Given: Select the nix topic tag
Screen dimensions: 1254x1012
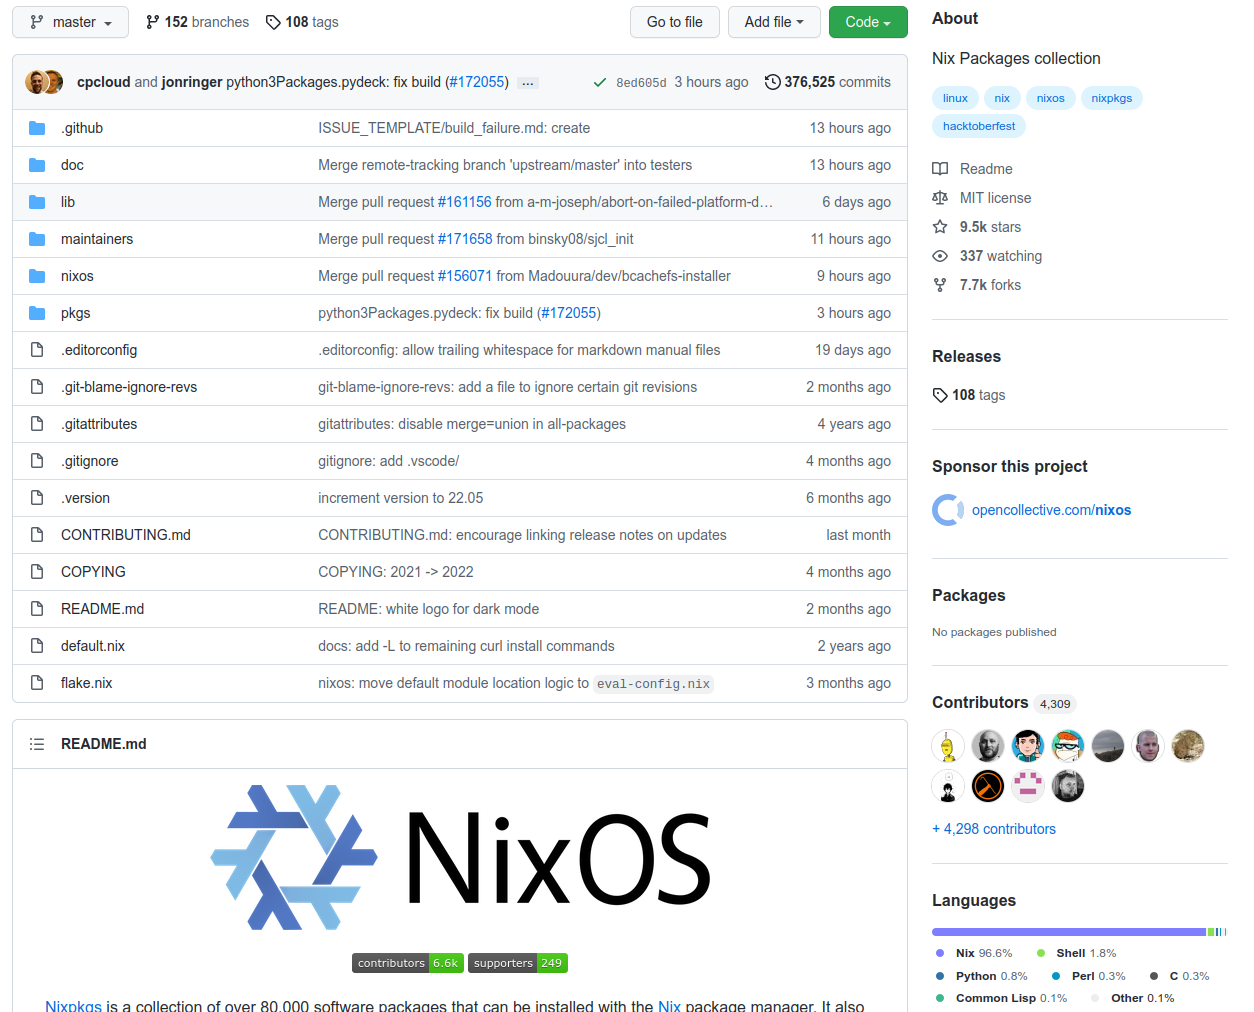Looking at the screenshot, I should point(1002,98).
